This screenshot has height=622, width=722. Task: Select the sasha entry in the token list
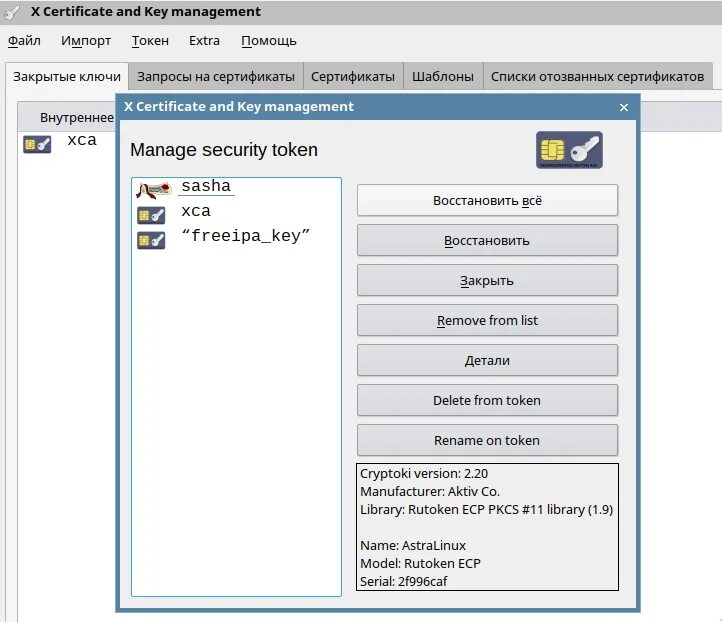206,186
